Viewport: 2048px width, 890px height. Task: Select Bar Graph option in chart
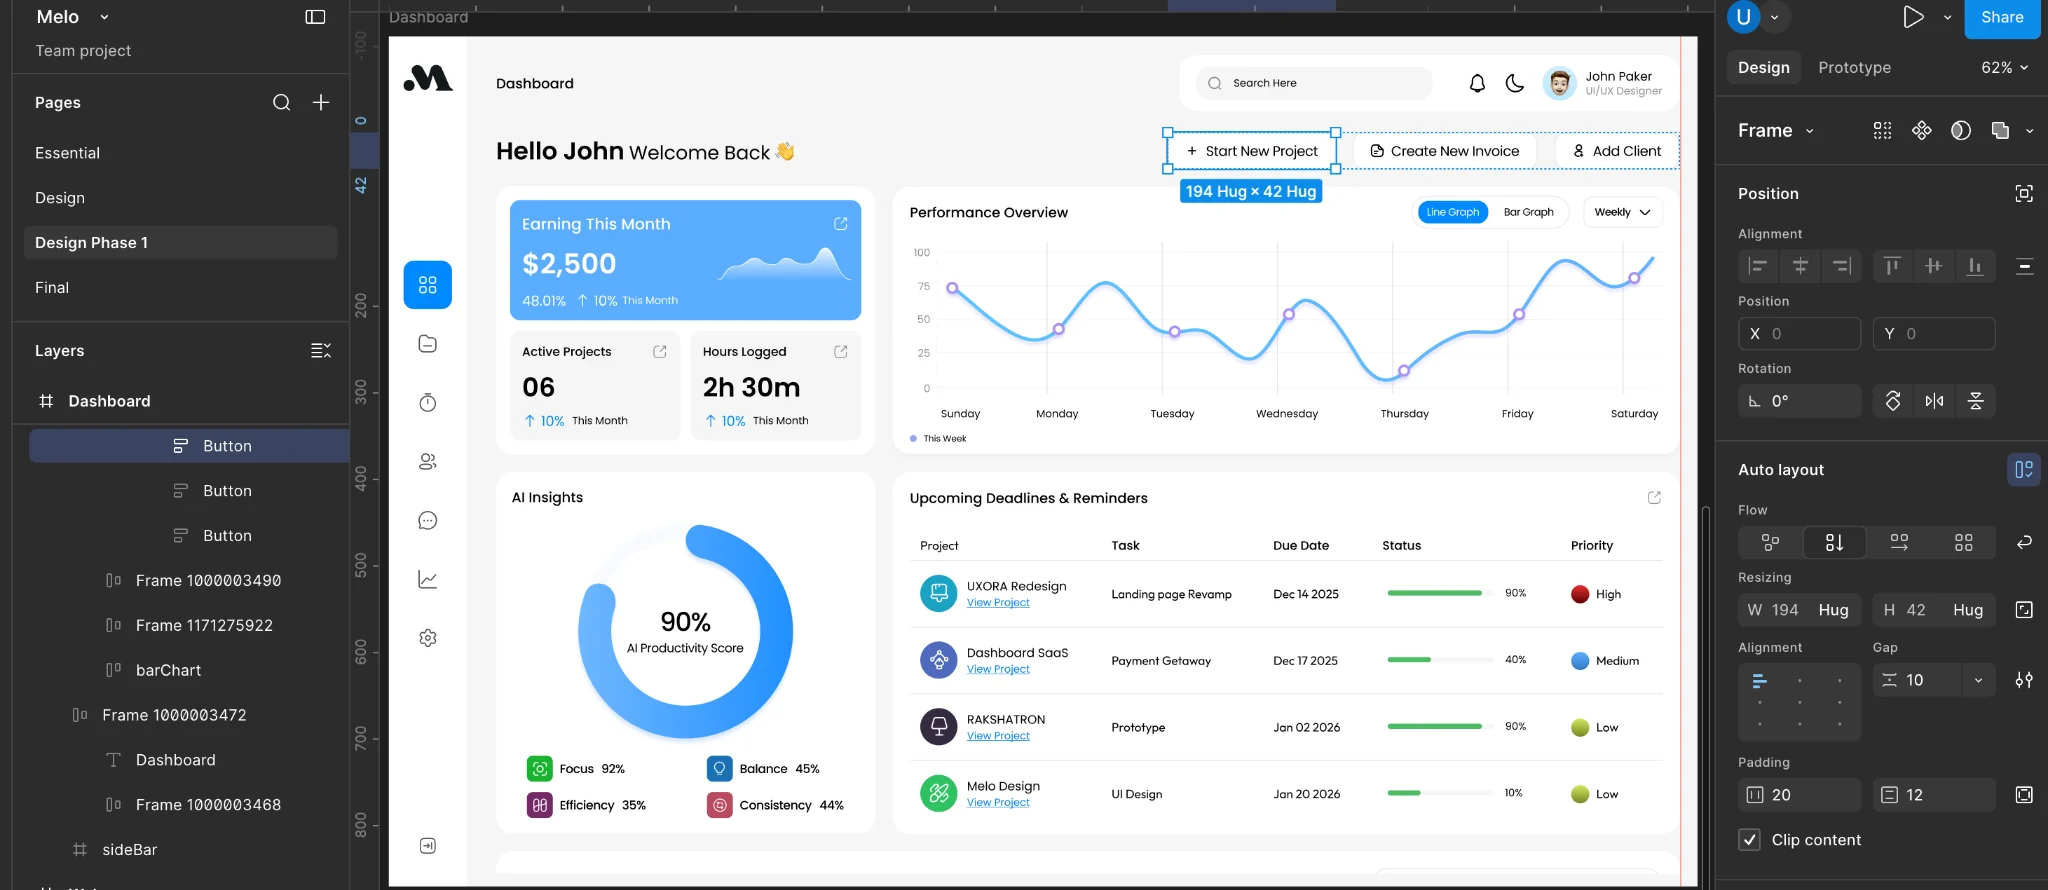(1528, 212)
